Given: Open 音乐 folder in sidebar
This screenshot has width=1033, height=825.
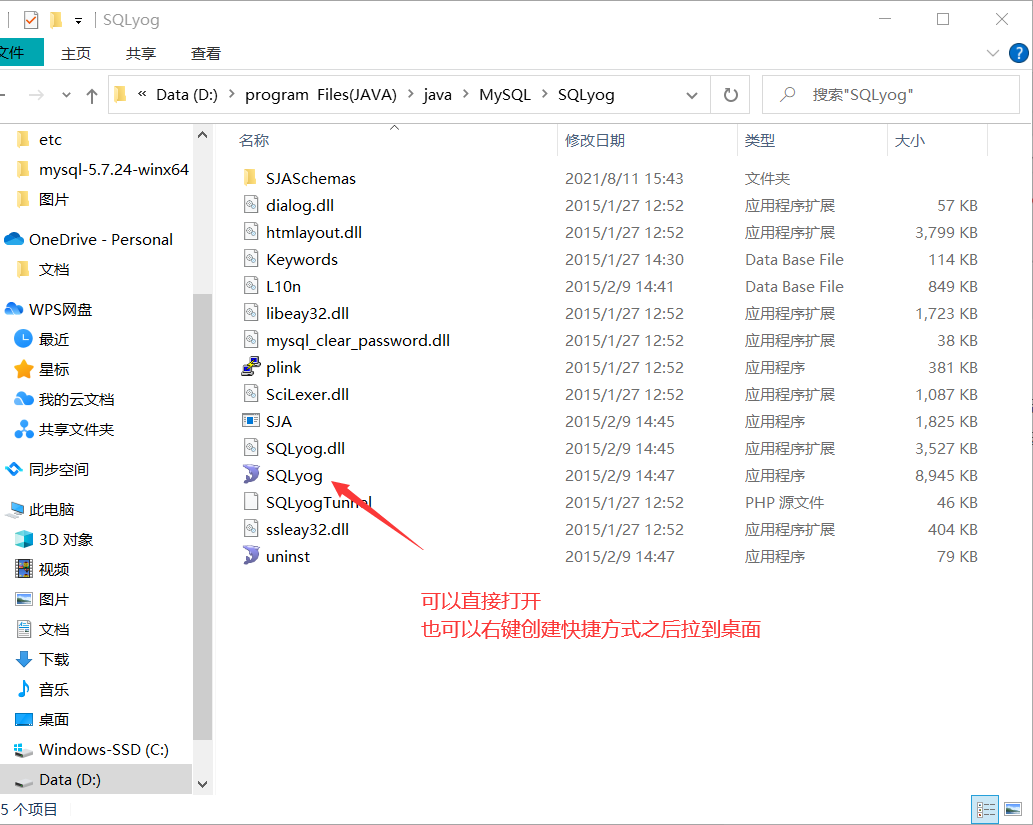Looking at the screenshot, I should pyautogui.click(x=53, y=689).
